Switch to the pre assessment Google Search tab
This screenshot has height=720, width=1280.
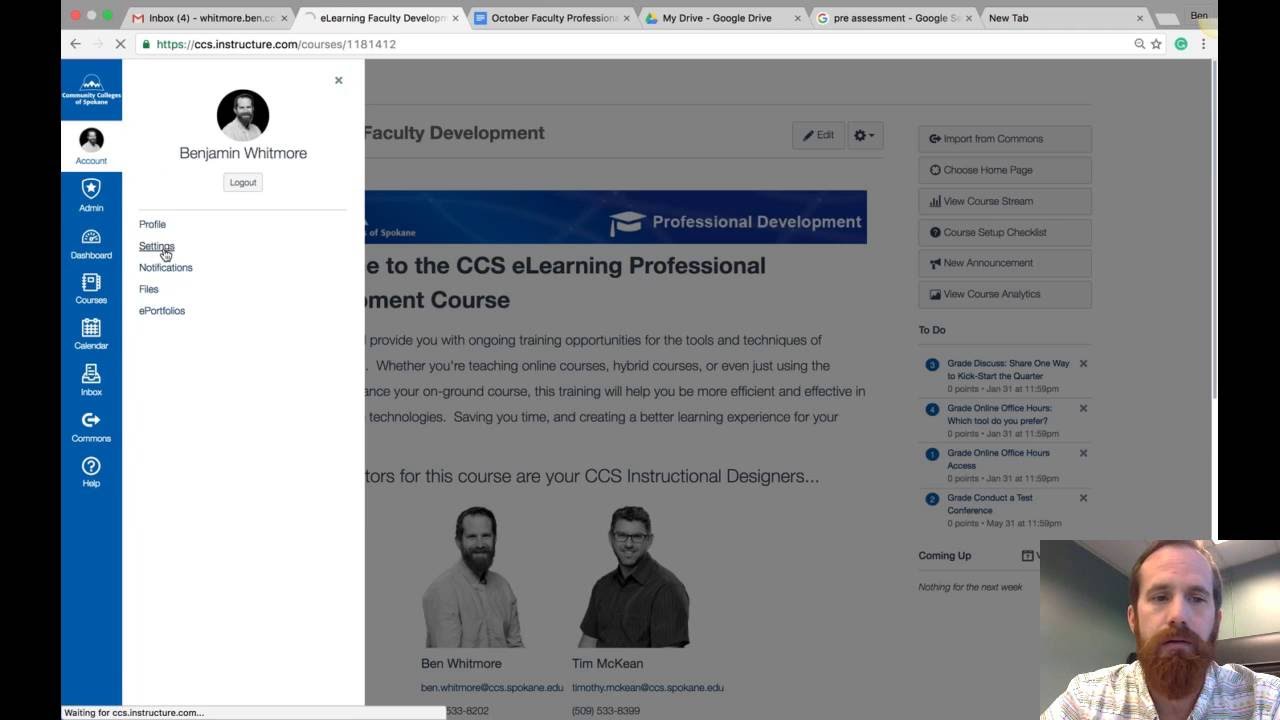pyautogui.click(x=895, y=18)
